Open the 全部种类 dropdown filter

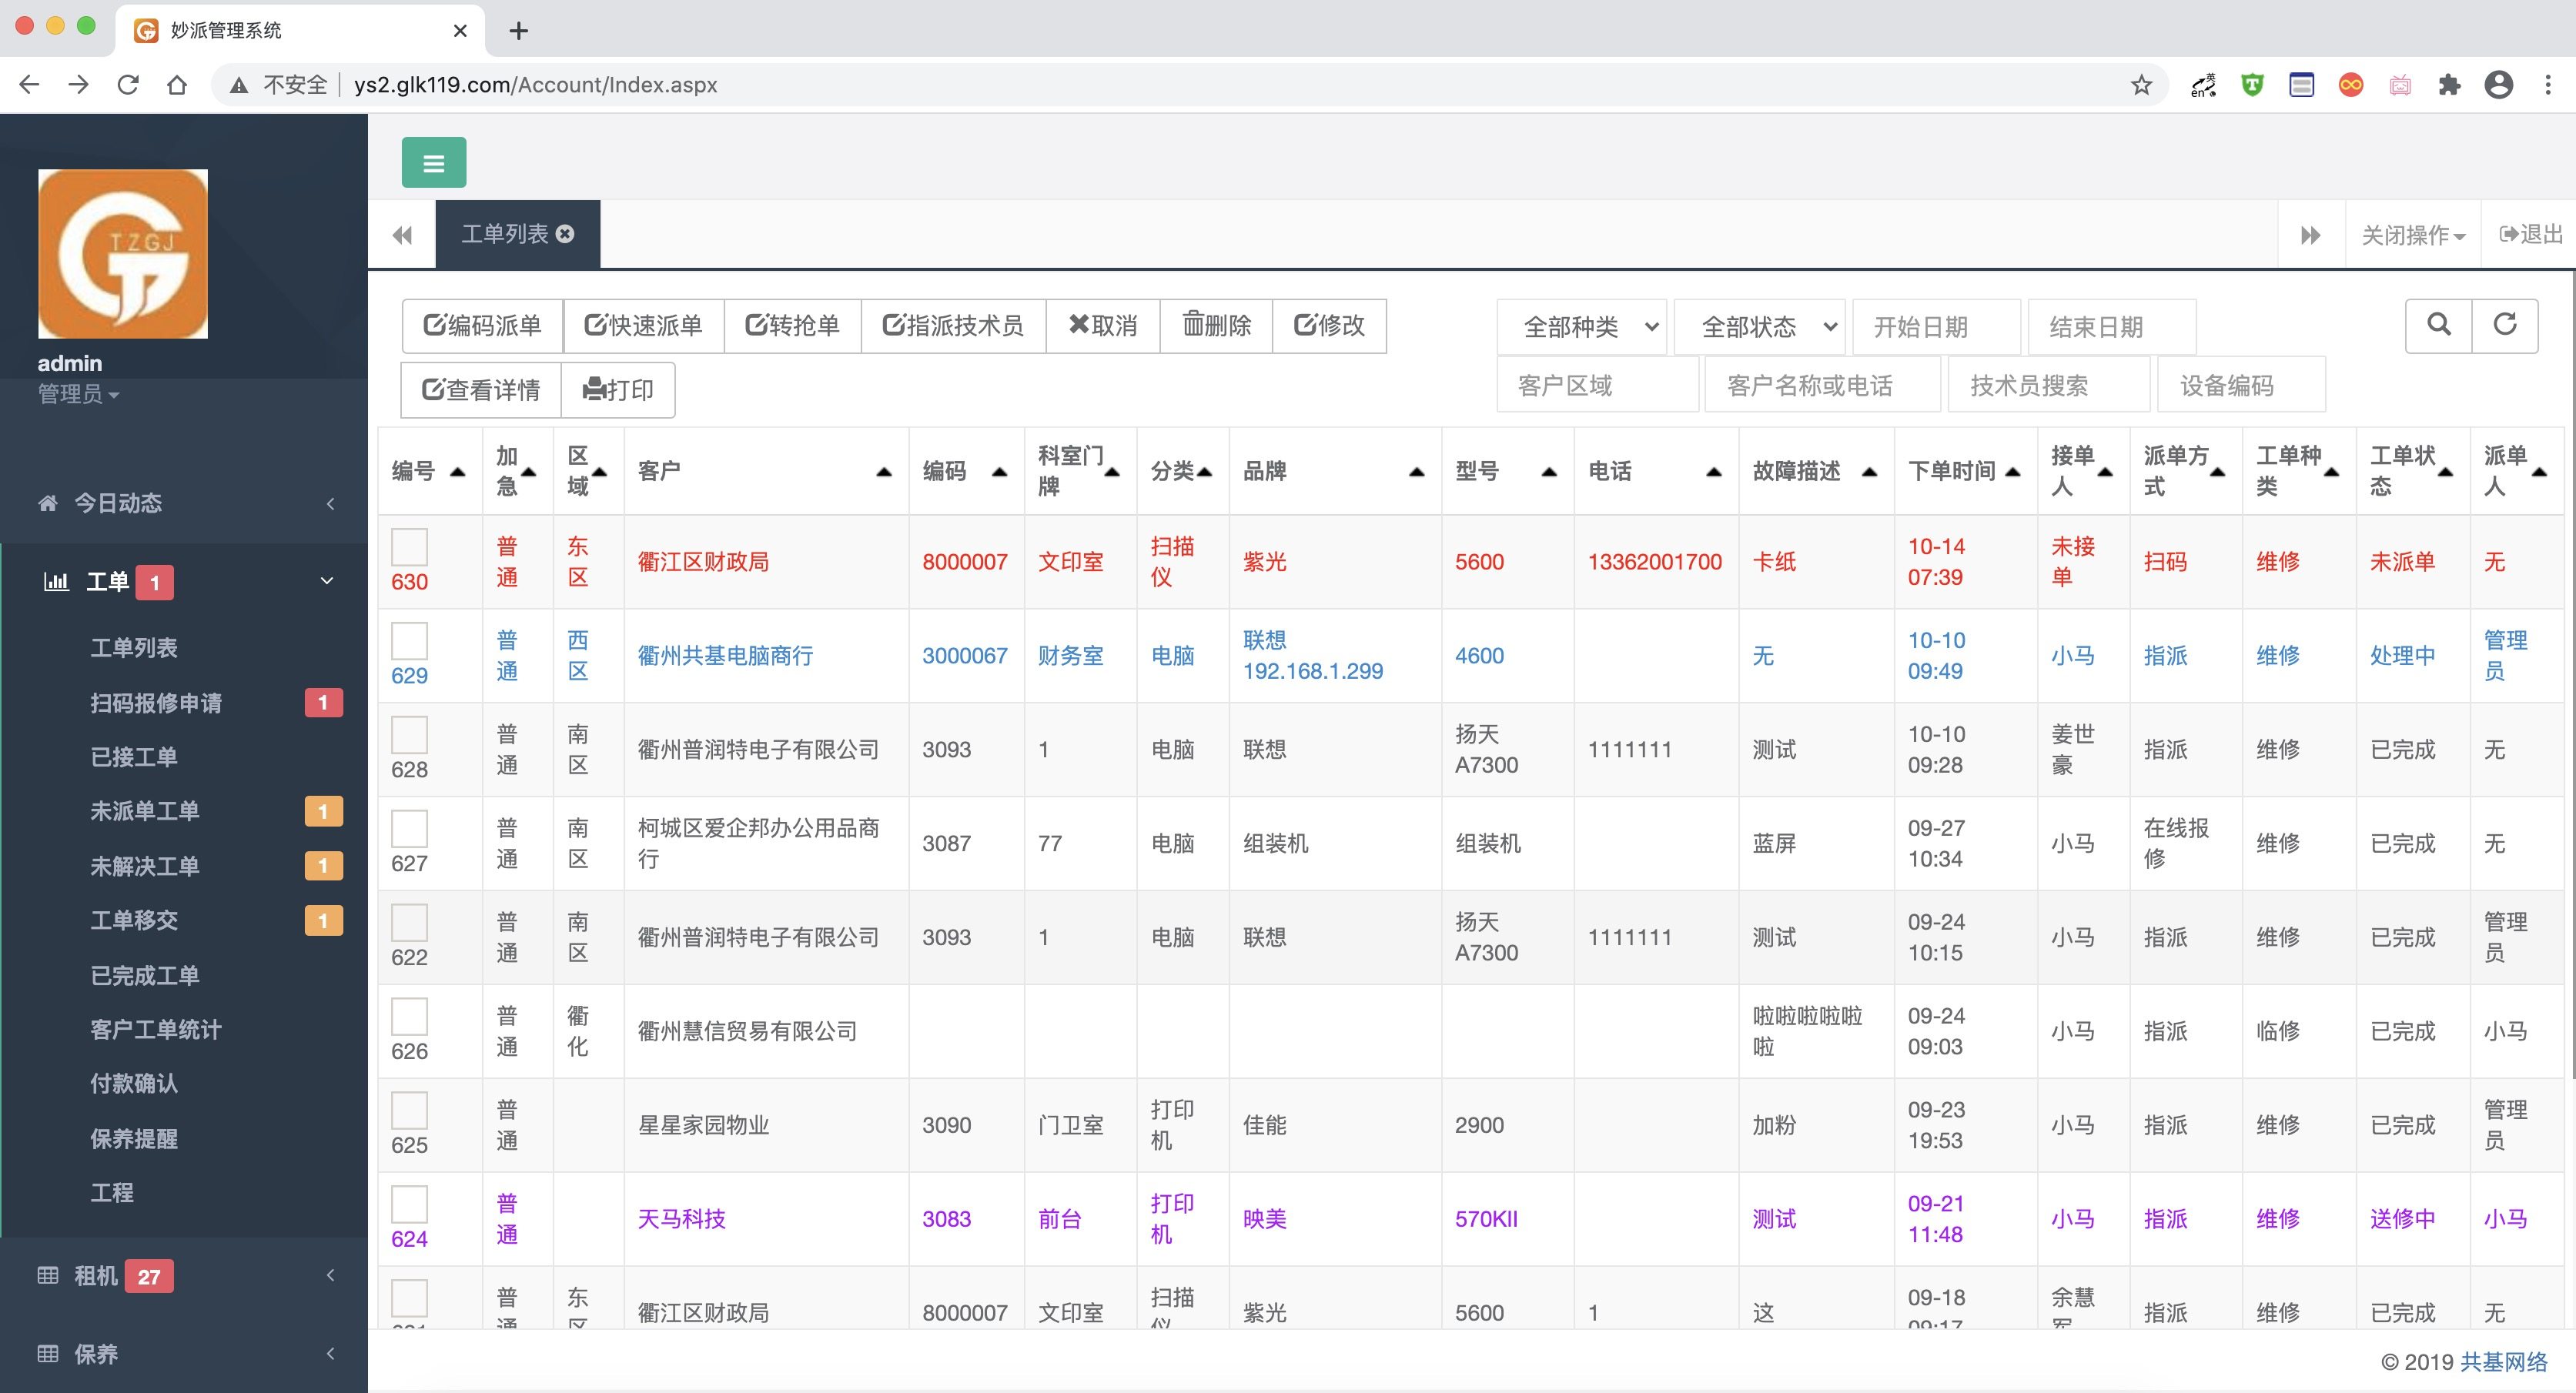click(1581, 327)
